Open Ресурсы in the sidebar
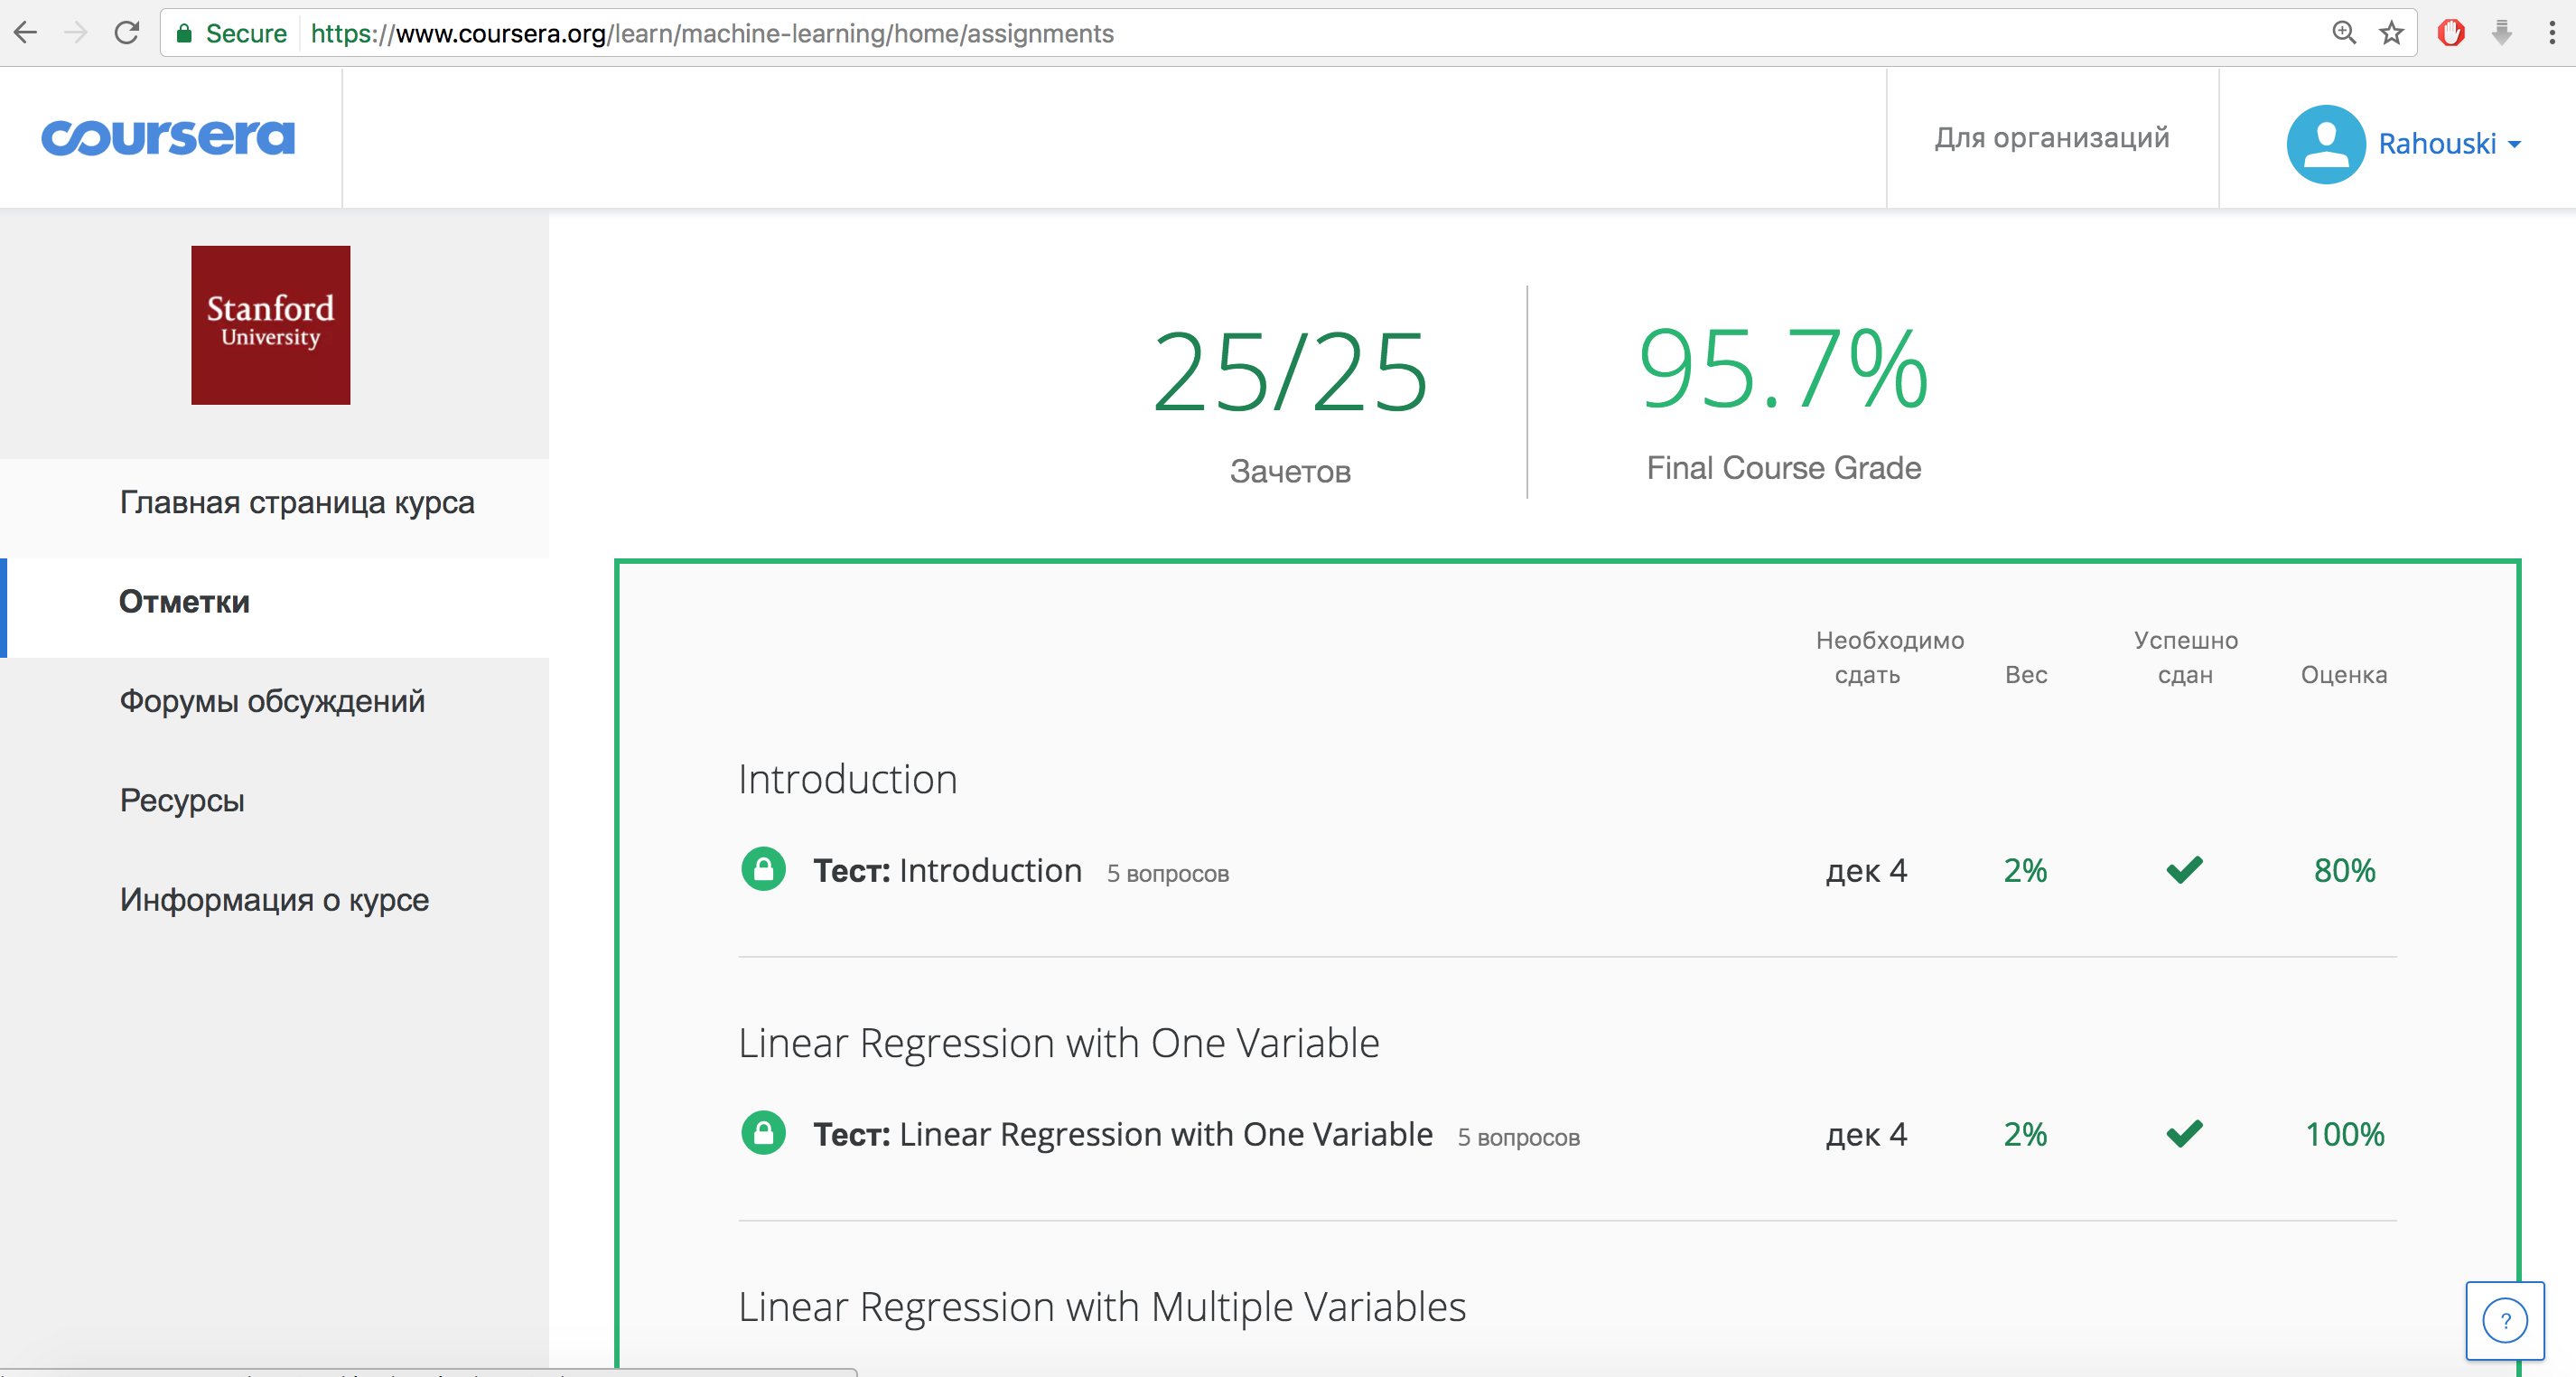Viewport: 2576px width, 1377px height. tap(182, 800)
